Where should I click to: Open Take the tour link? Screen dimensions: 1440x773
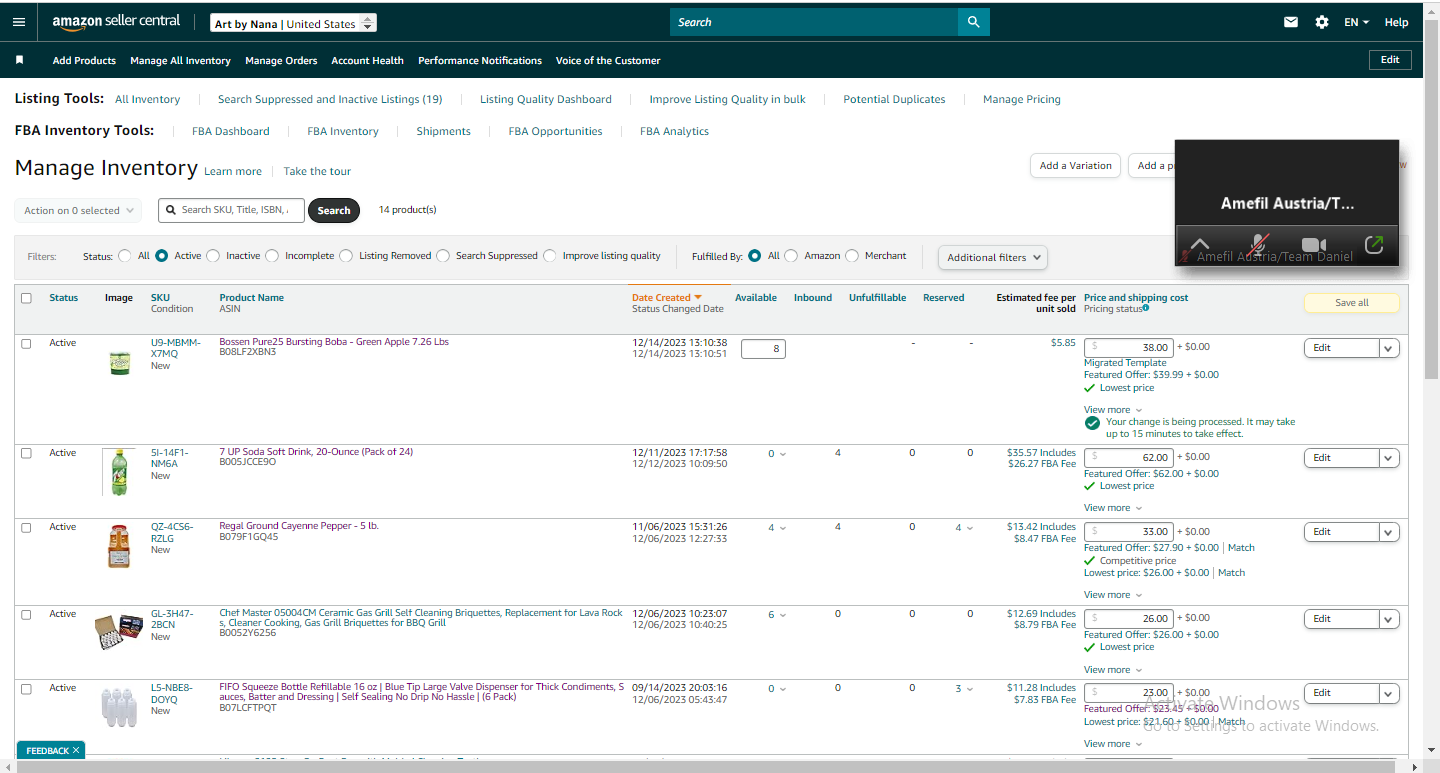click(317, 171)
